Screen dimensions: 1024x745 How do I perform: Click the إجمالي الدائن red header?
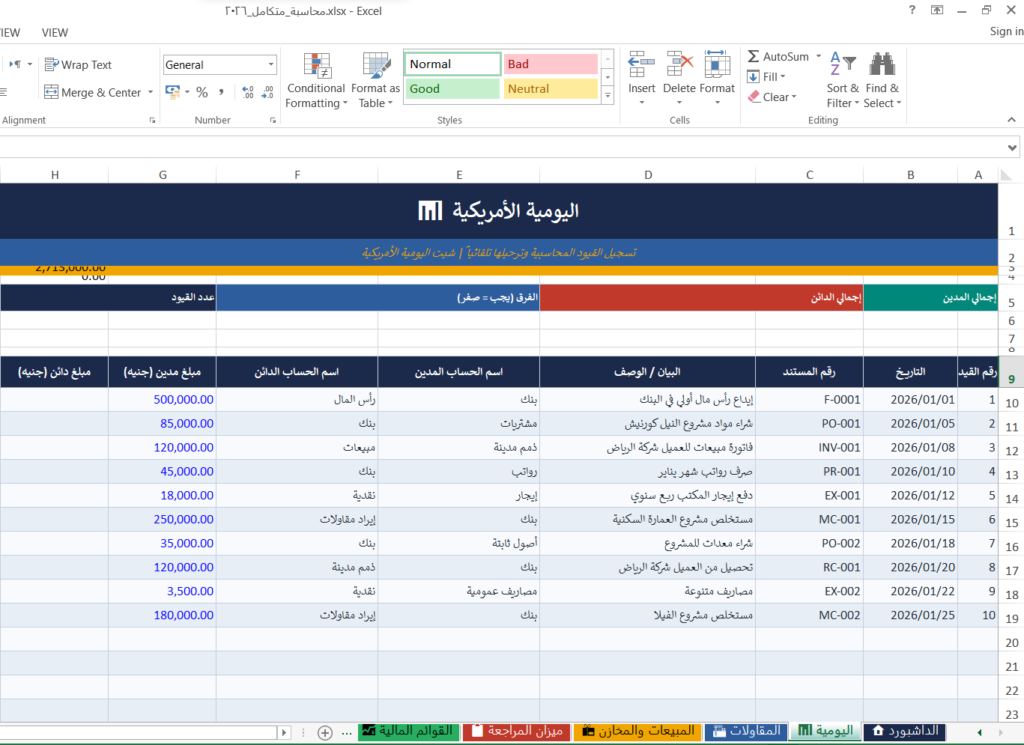701,298
